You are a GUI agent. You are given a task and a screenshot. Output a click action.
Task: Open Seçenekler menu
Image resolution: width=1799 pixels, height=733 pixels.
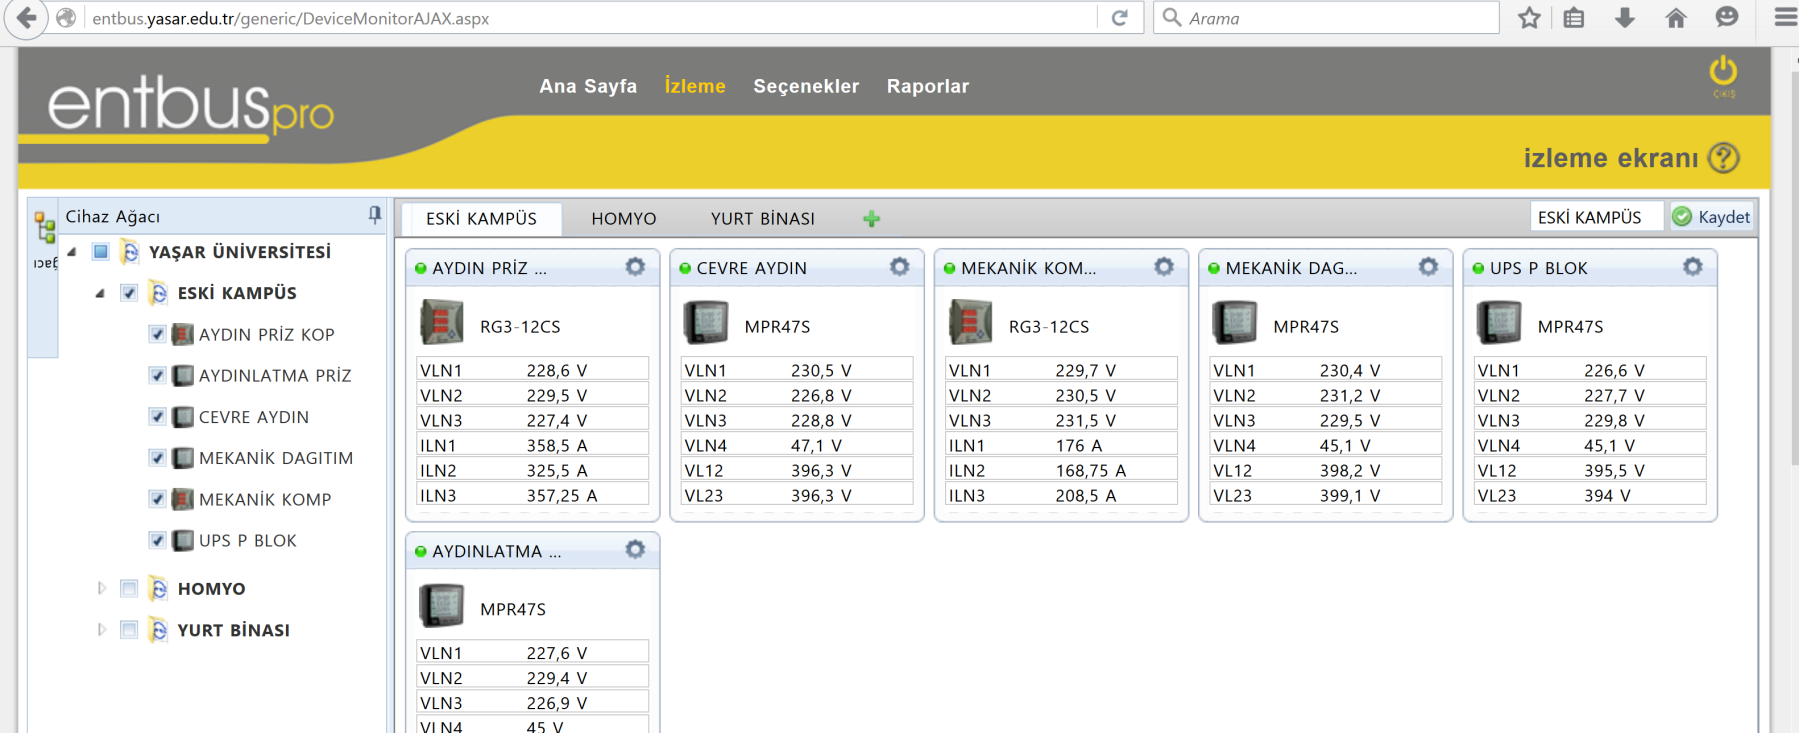click(x=806, y=86)
